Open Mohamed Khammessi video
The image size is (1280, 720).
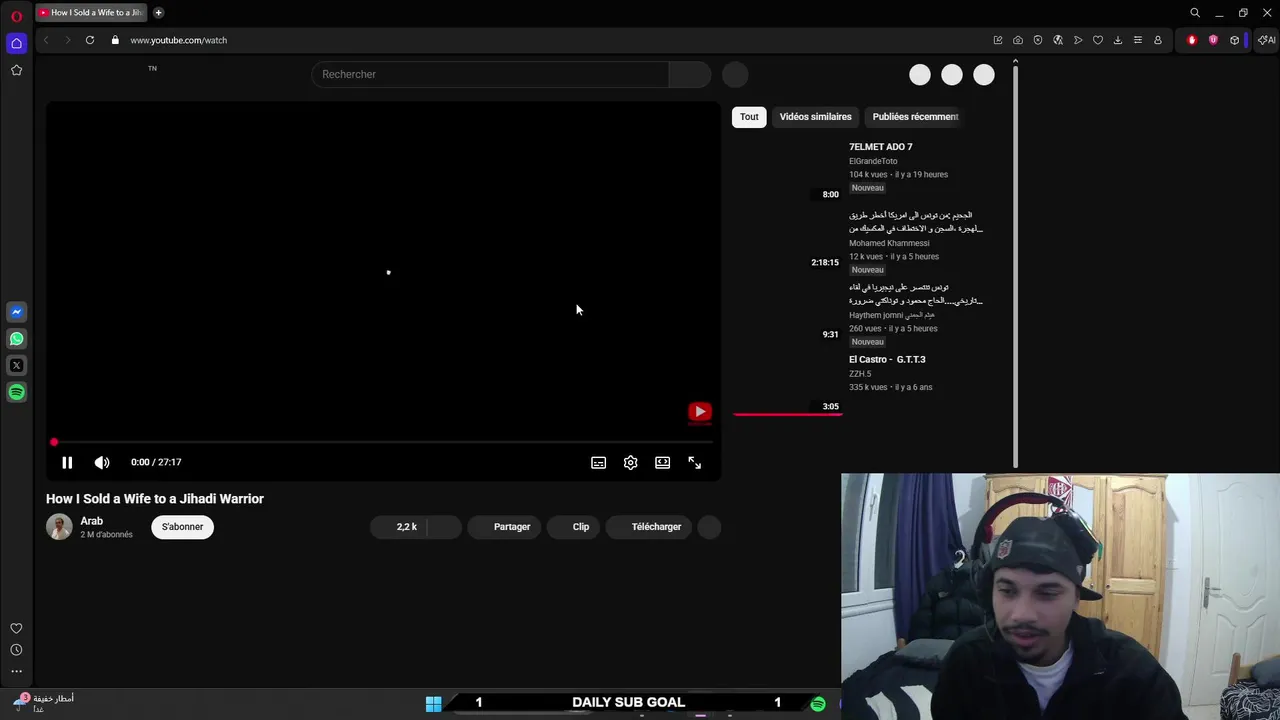[x=916, y=222]
